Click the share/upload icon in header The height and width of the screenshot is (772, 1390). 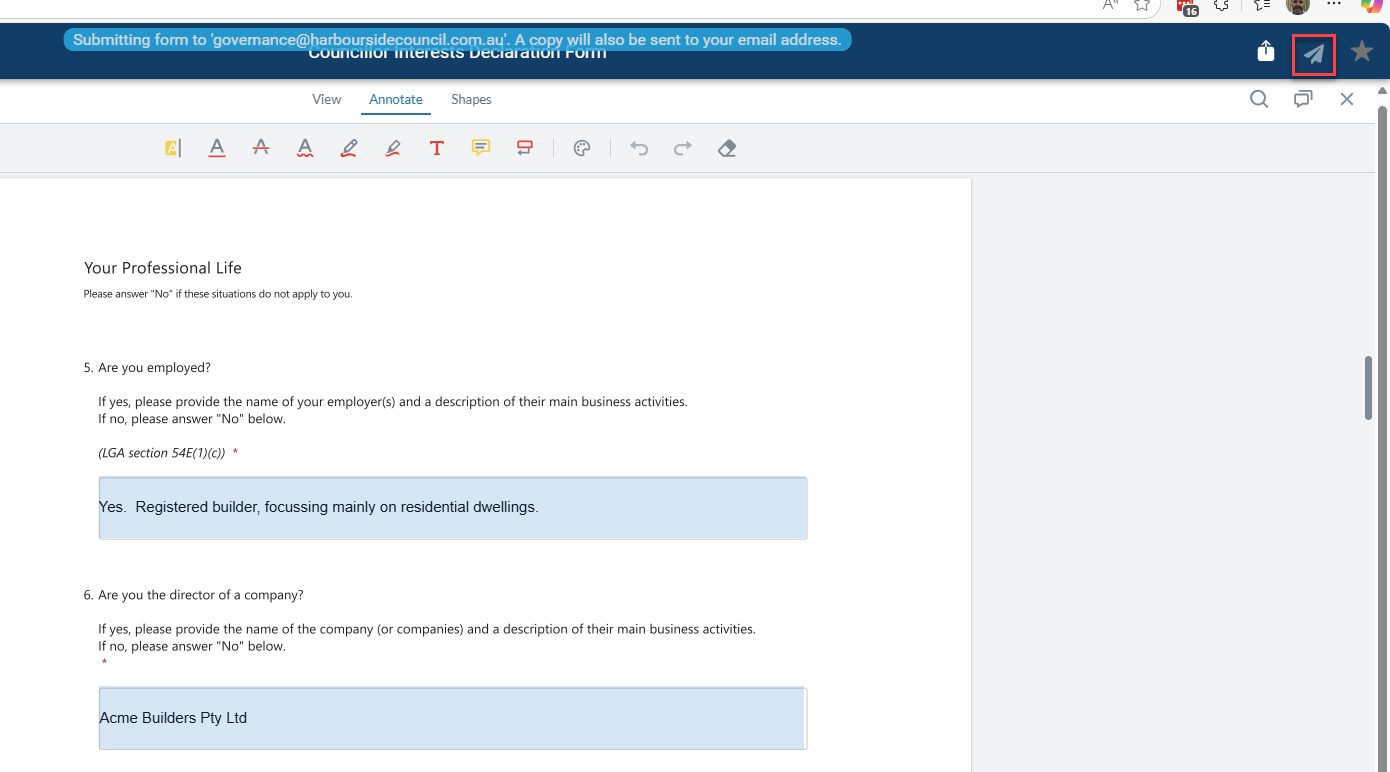pos(1266,52)
